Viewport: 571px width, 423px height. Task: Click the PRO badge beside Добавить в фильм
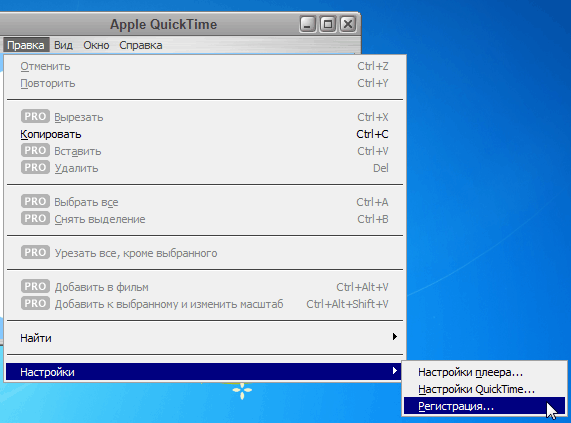click(x=35, y=286)
